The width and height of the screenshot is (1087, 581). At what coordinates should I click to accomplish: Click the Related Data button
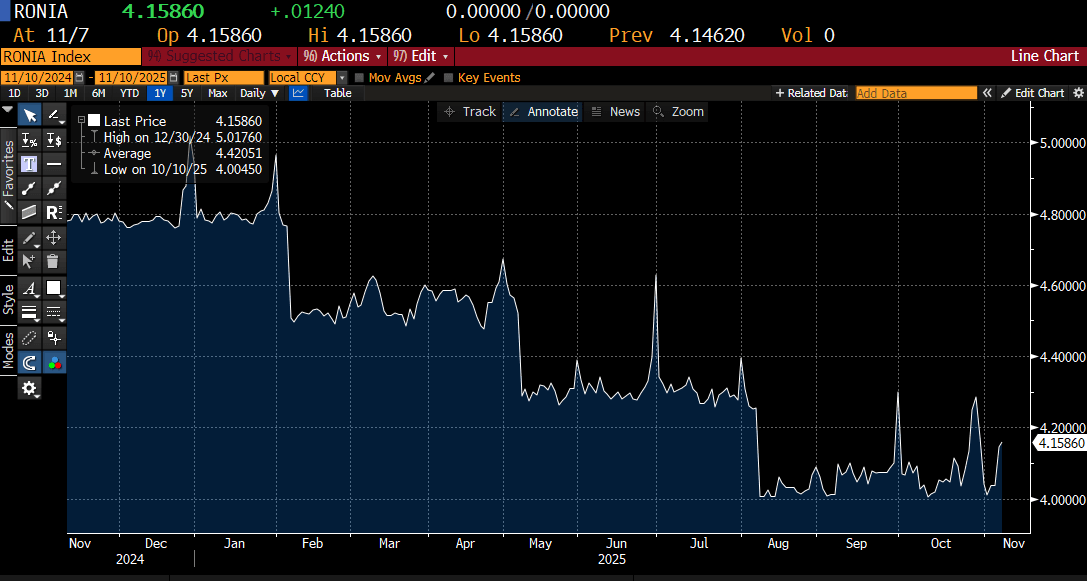tap(811, 93)
